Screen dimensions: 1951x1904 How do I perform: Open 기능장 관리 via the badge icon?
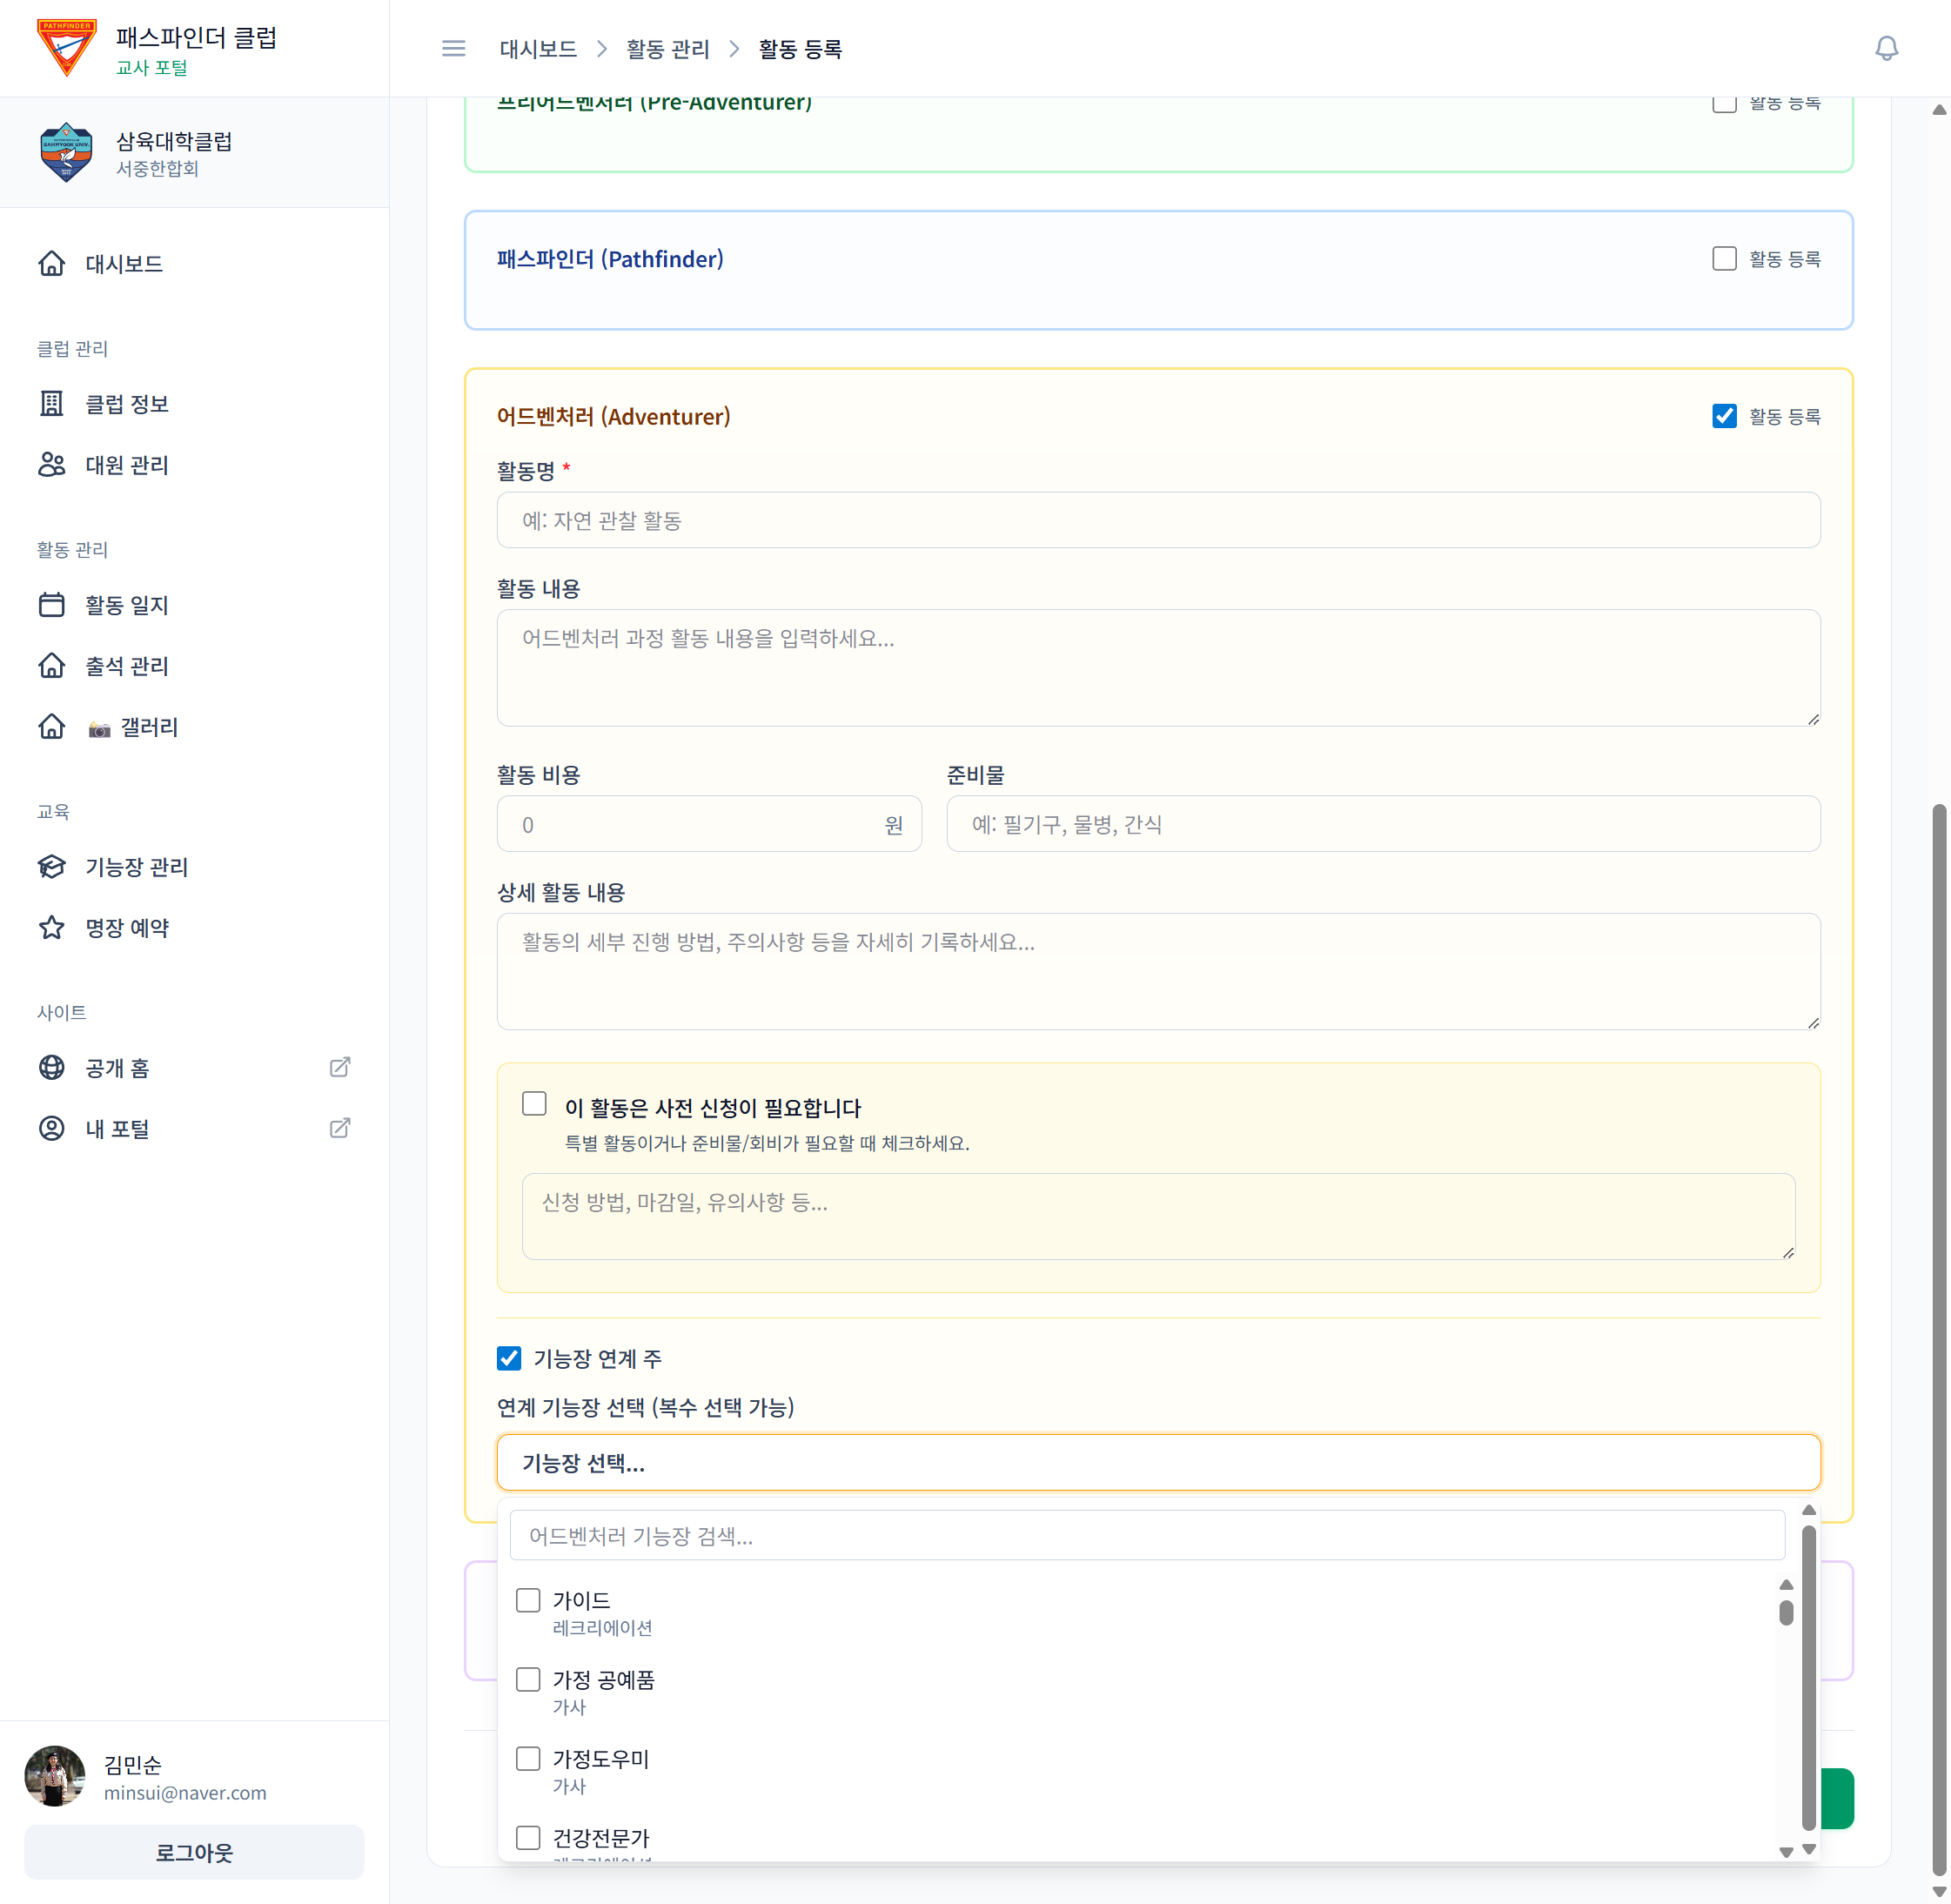tap(52, 867)
